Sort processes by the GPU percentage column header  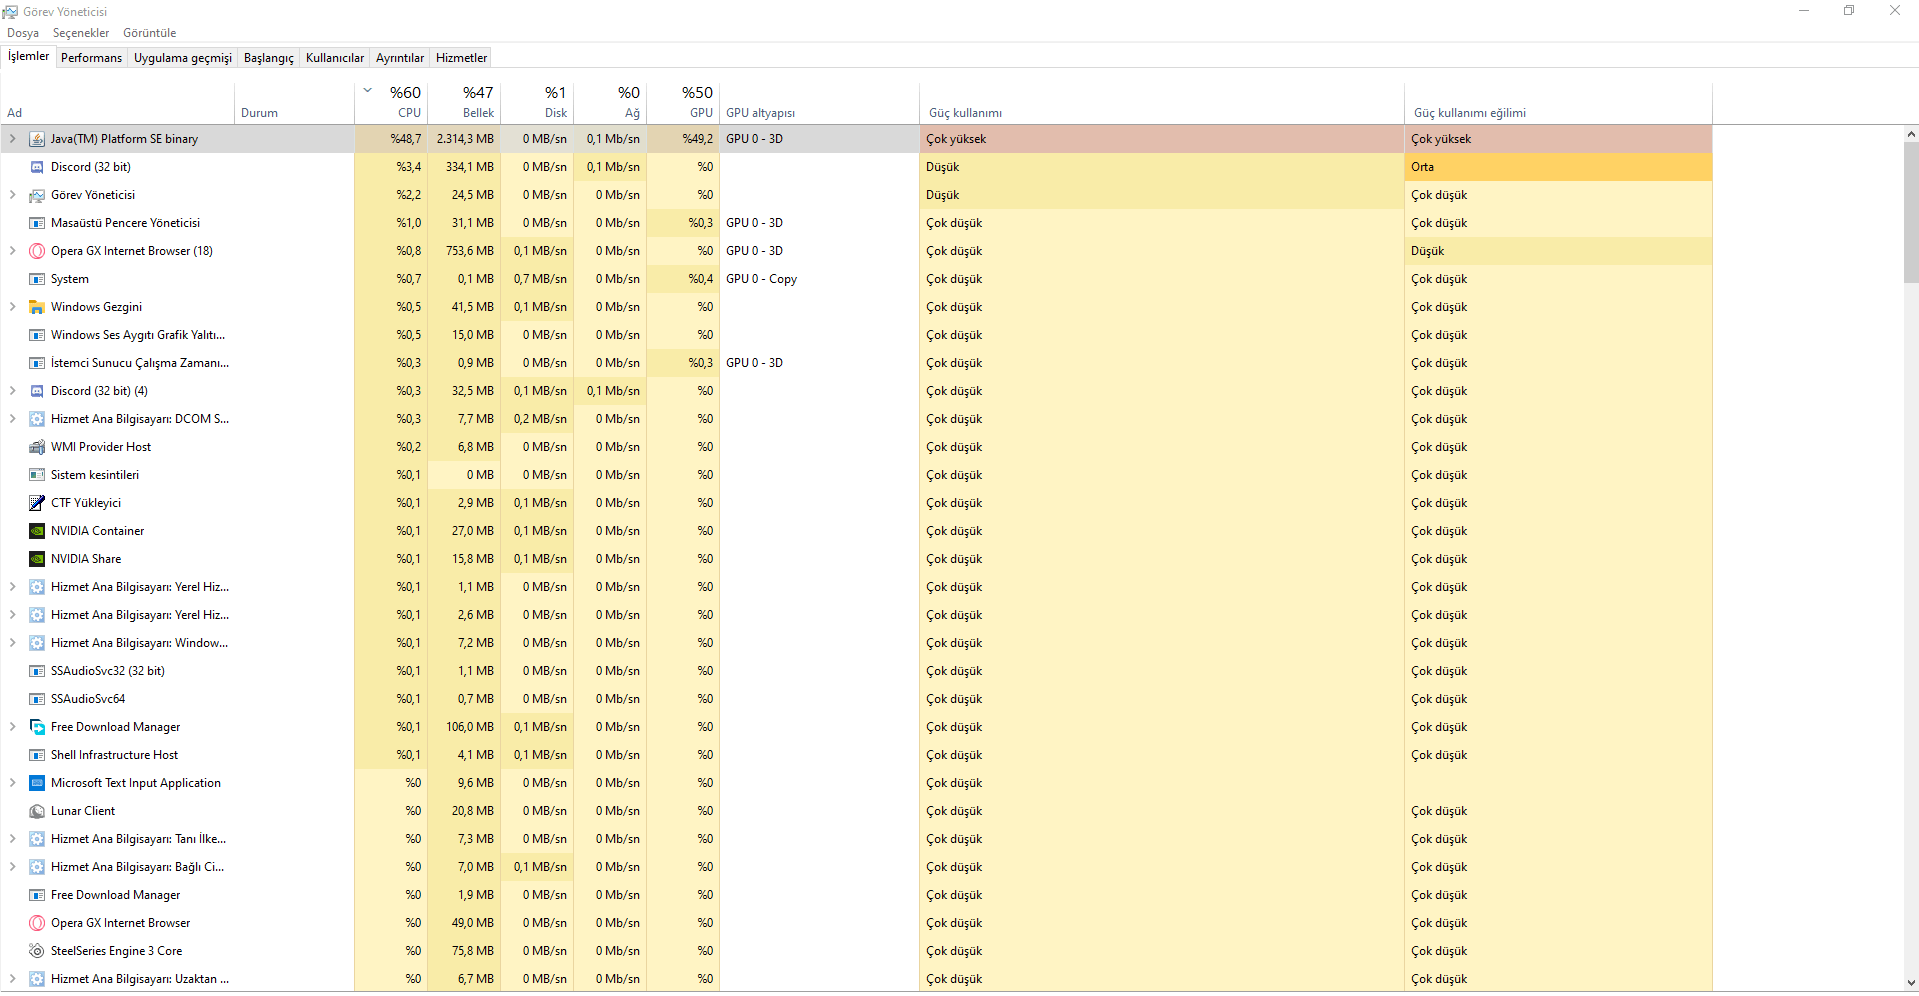683,103
